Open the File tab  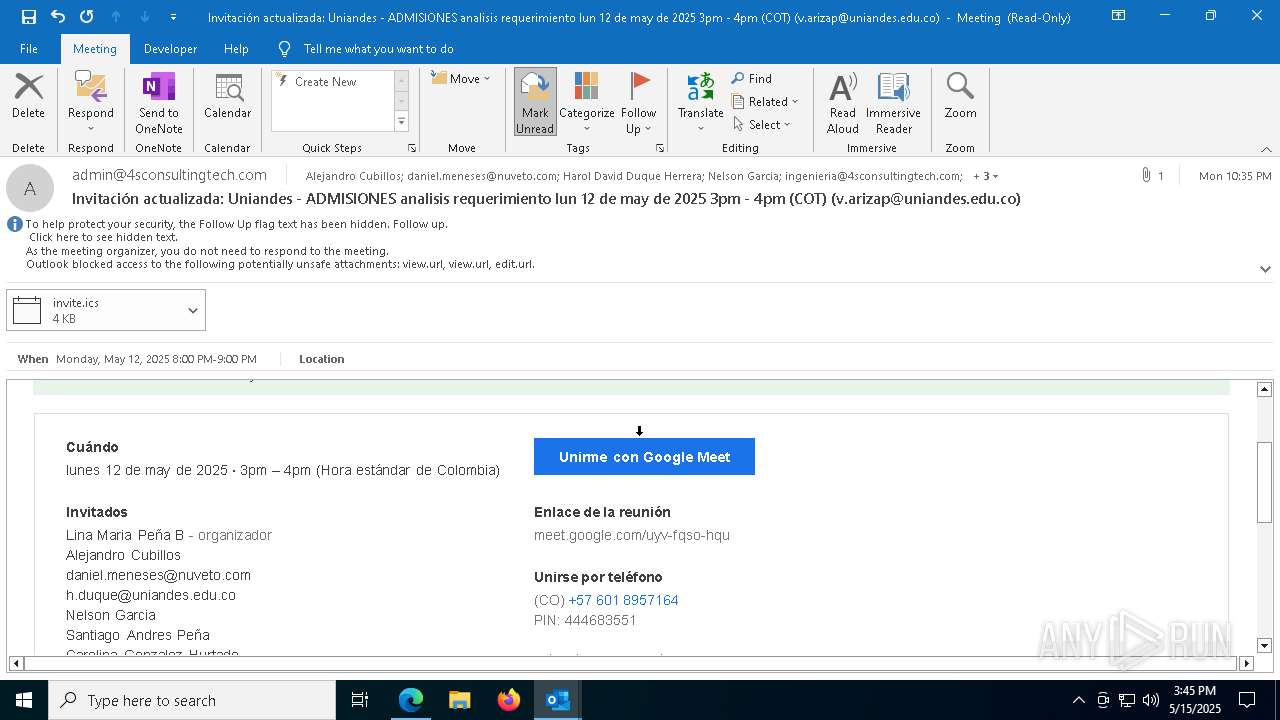29,49
